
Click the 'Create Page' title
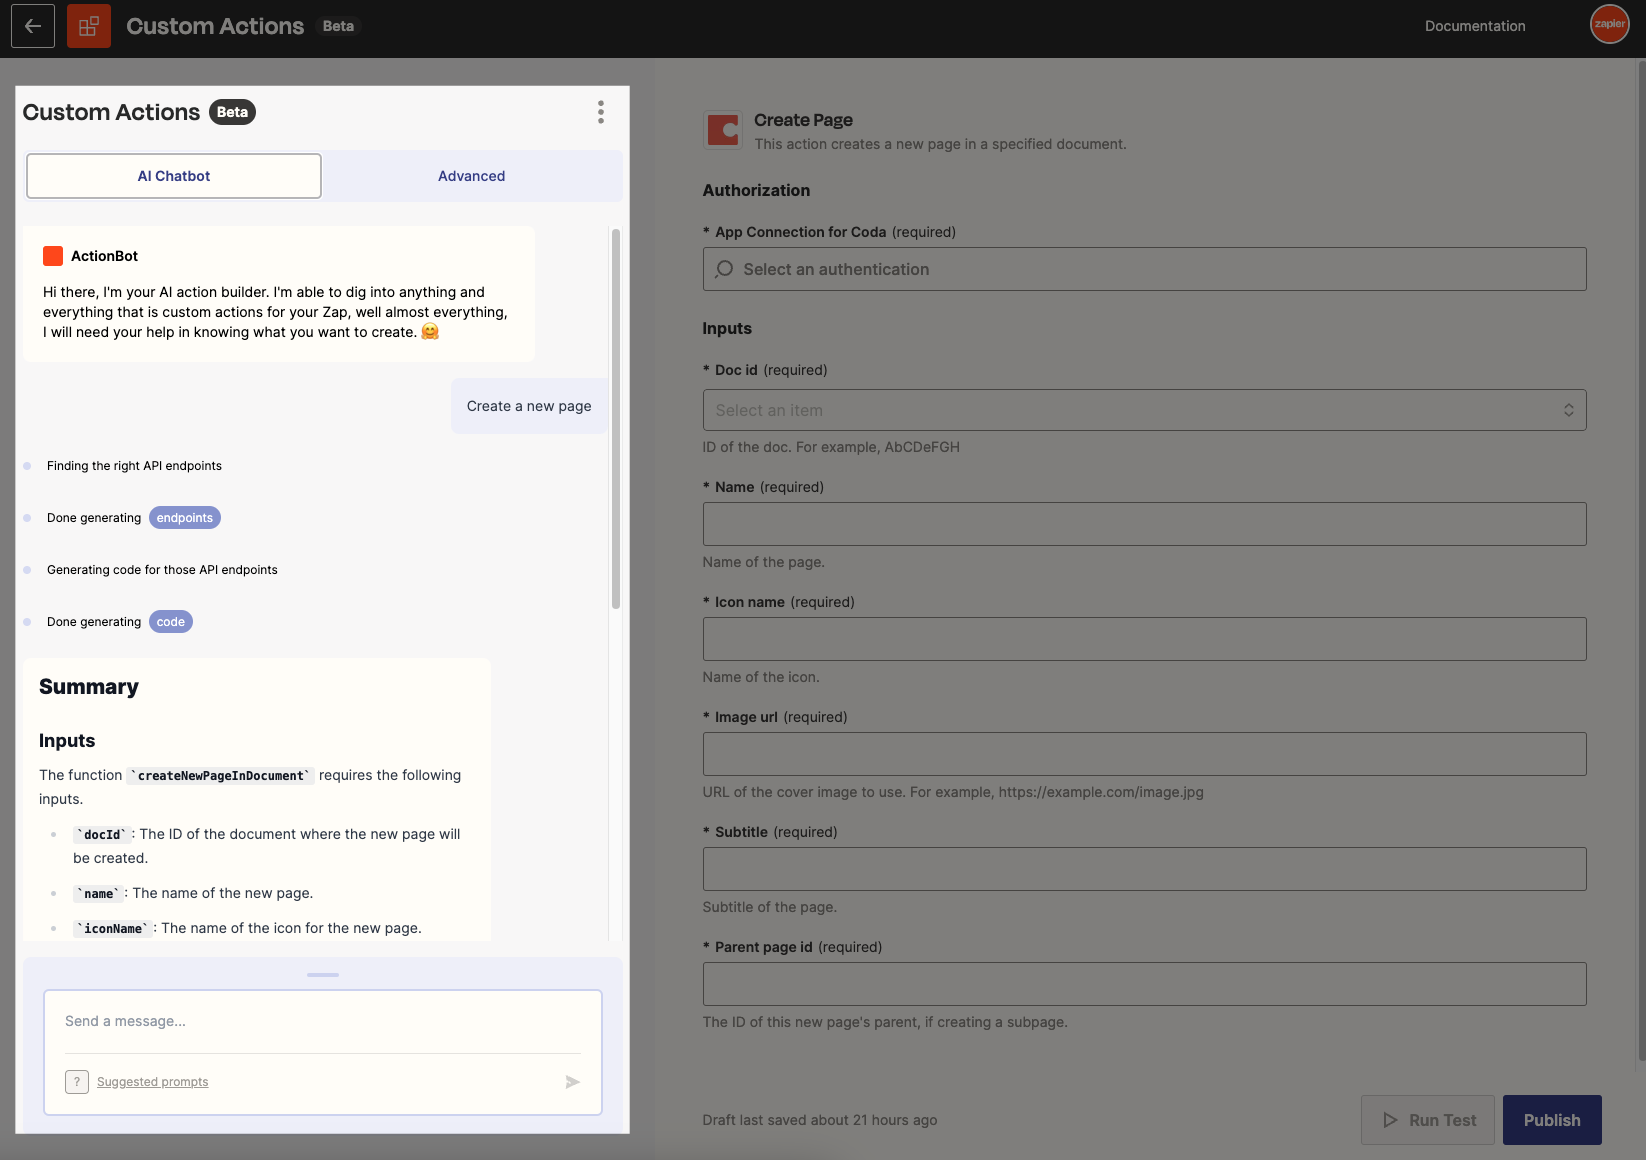[803, 120]
